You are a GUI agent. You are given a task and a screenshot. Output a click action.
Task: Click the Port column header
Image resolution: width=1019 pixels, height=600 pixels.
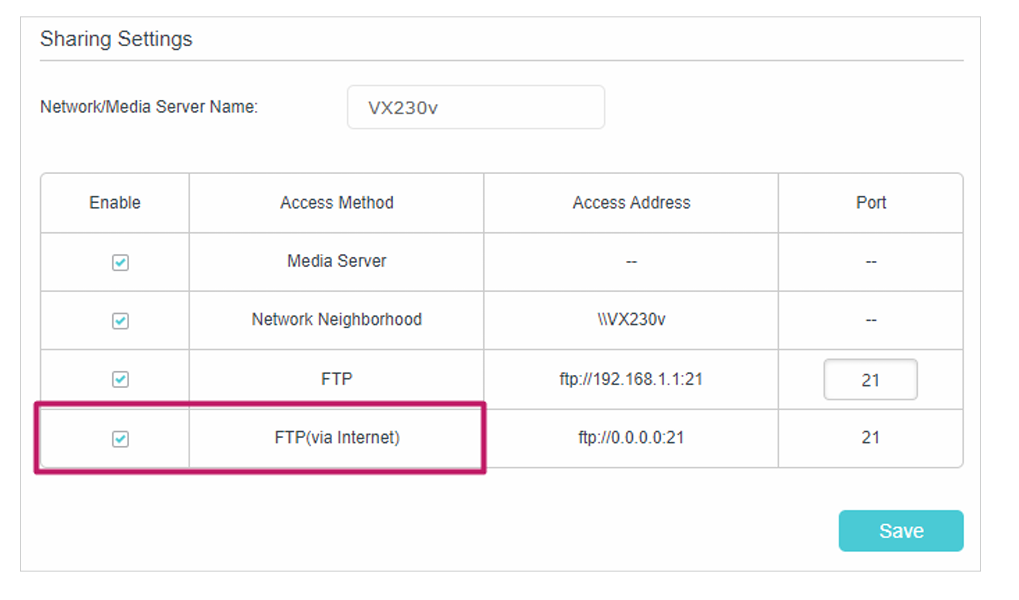click(x=869, y=202)
